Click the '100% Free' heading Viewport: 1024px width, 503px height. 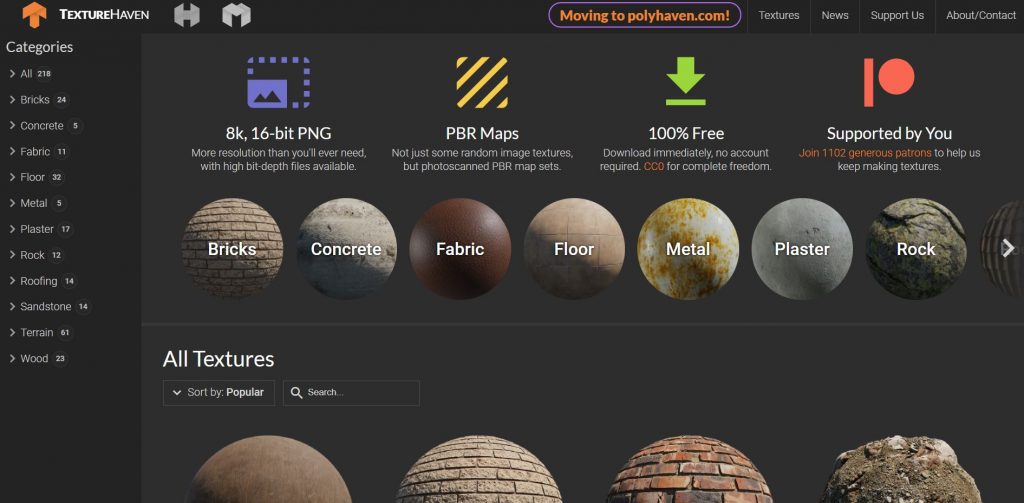pyautogui.click(x=686, y=133)
